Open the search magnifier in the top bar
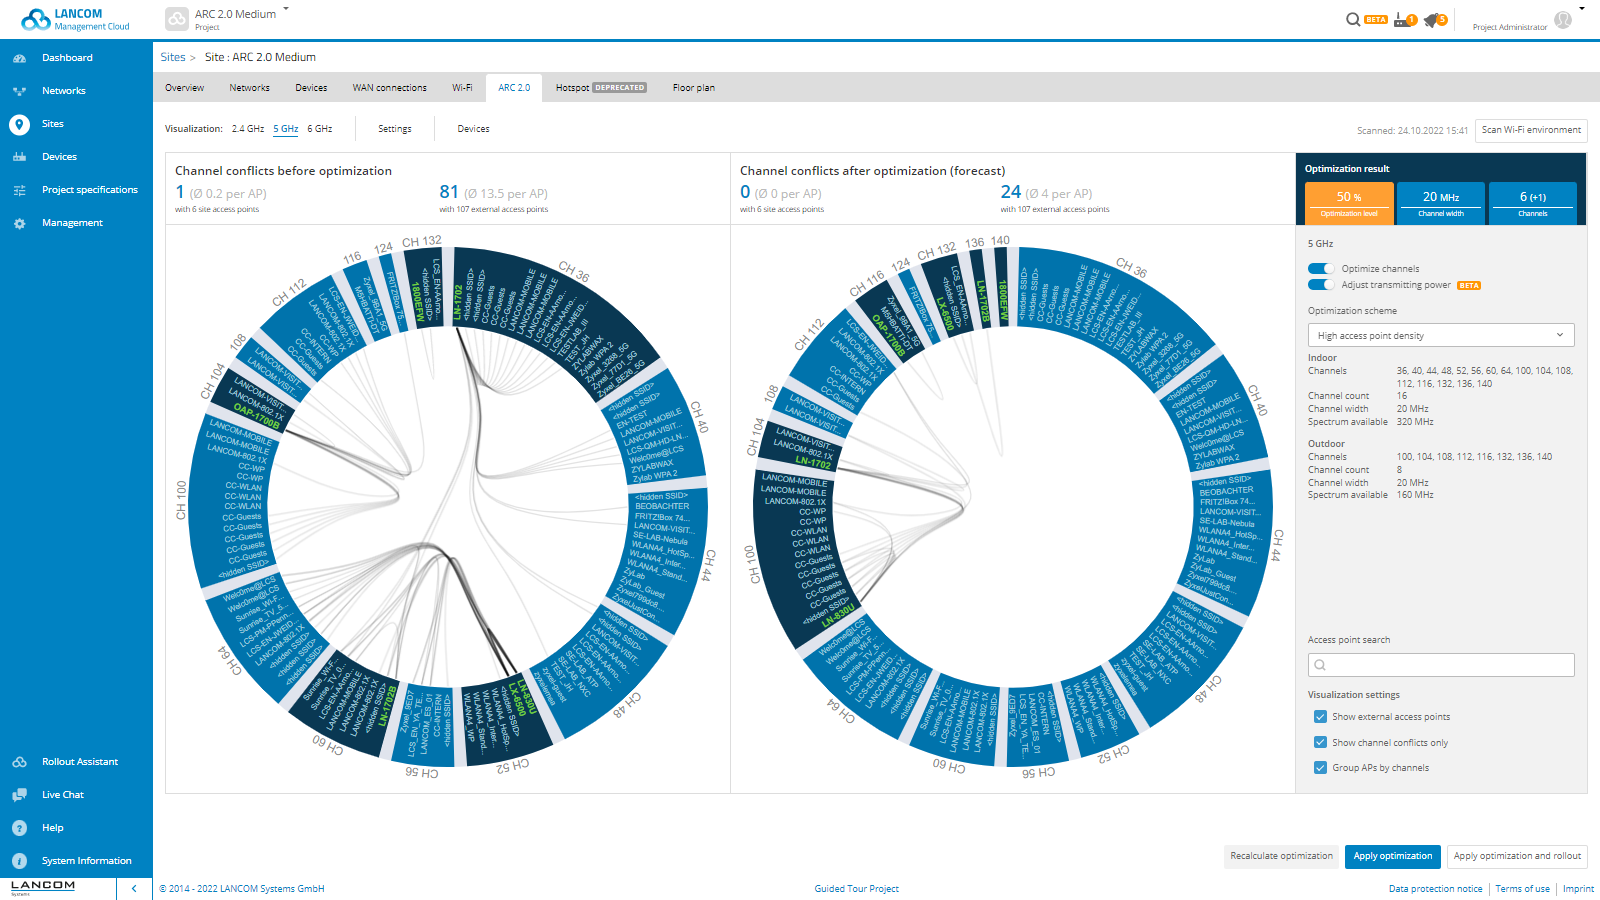Image resolution: width=1600 pixels, height=900 pixels. 1354,19
